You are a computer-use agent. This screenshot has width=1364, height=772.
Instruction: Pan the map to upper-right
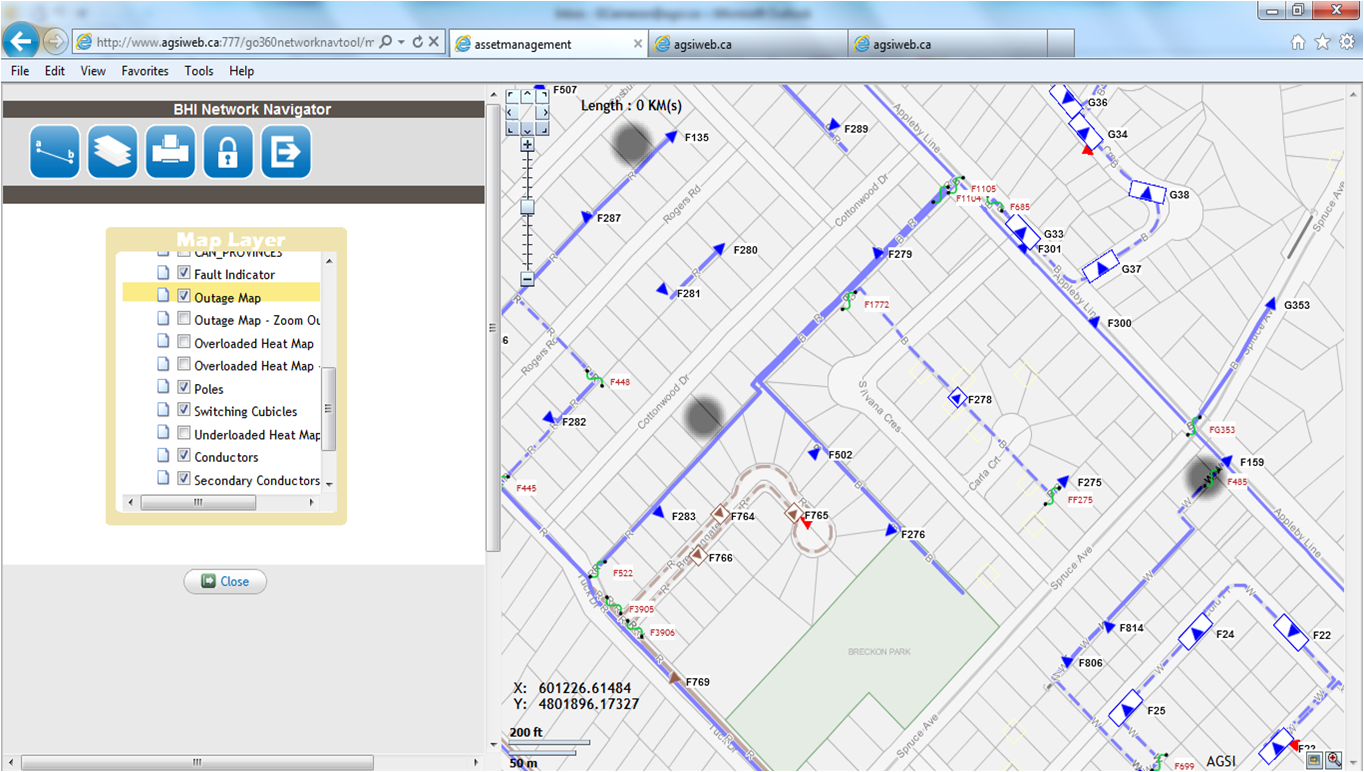click(x=542, y=96)
